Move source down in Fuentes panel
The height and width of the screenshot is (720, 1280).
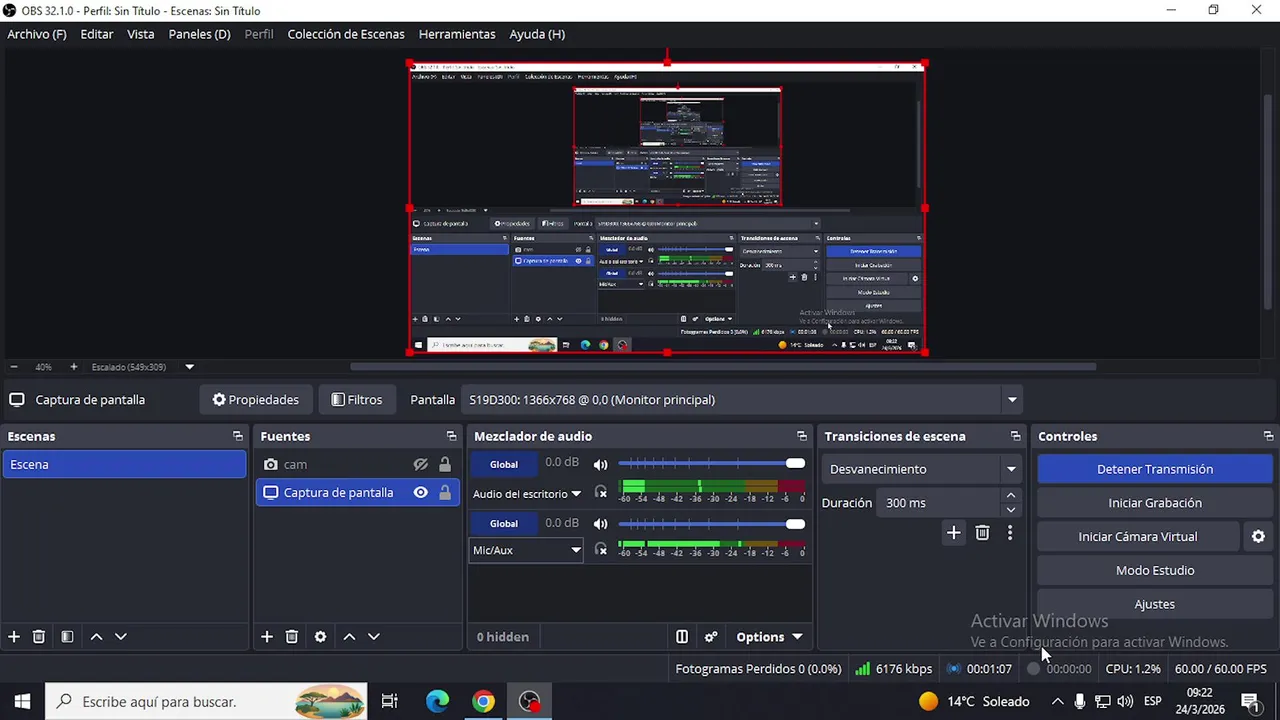pyautogui.click(x=374, y=637)
